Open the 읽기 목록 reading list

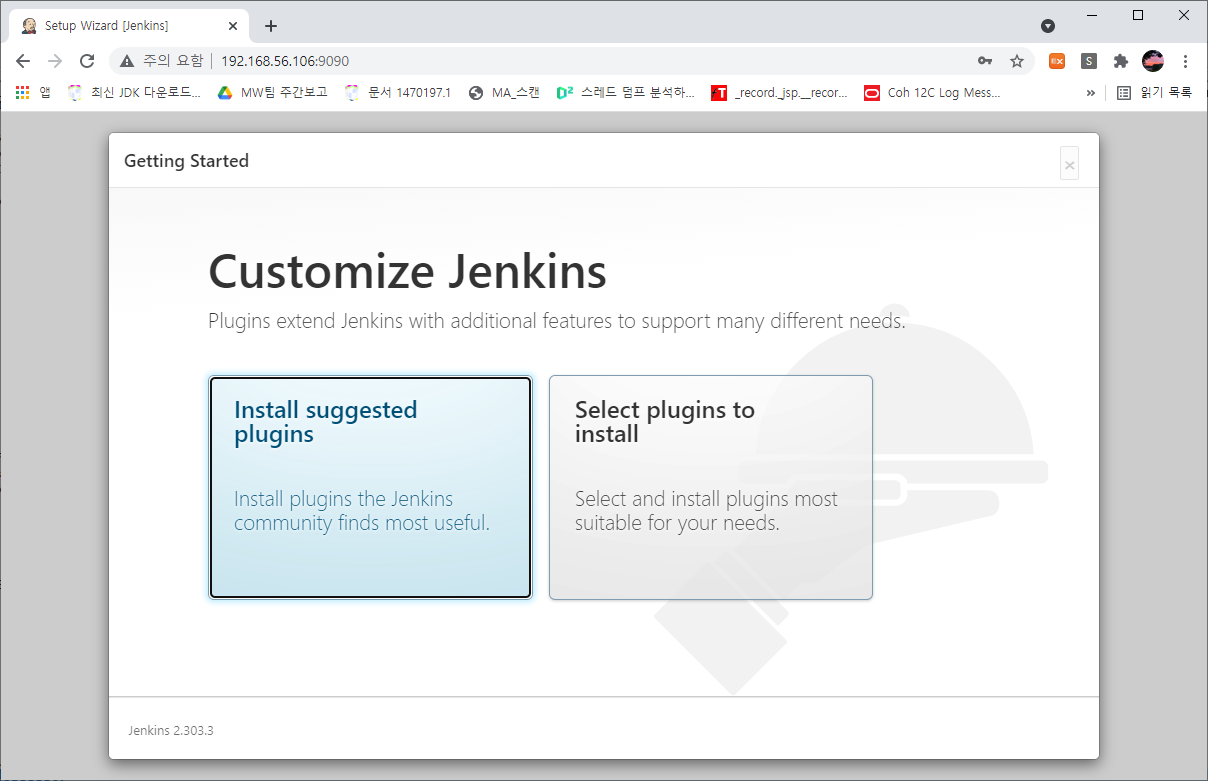click(1154, 93)
